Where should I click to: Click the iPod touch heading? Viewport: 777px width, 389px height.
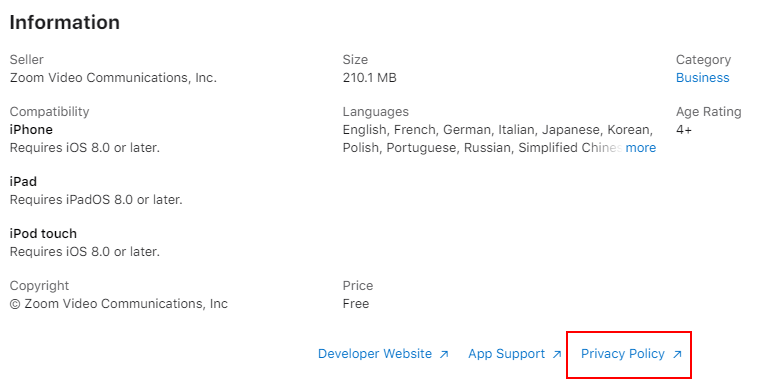click(x=43, y=233)
